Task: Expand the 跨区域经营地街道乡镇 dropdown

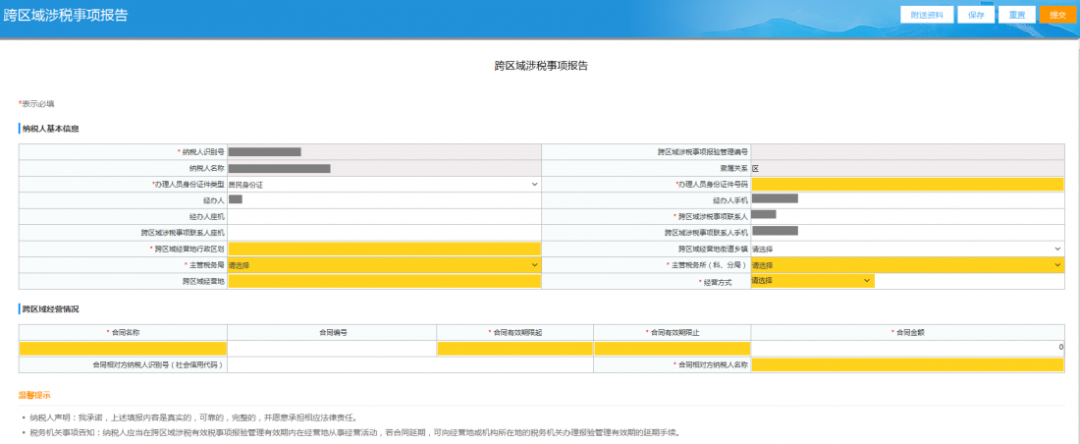Action: click(x=906, y=248)
